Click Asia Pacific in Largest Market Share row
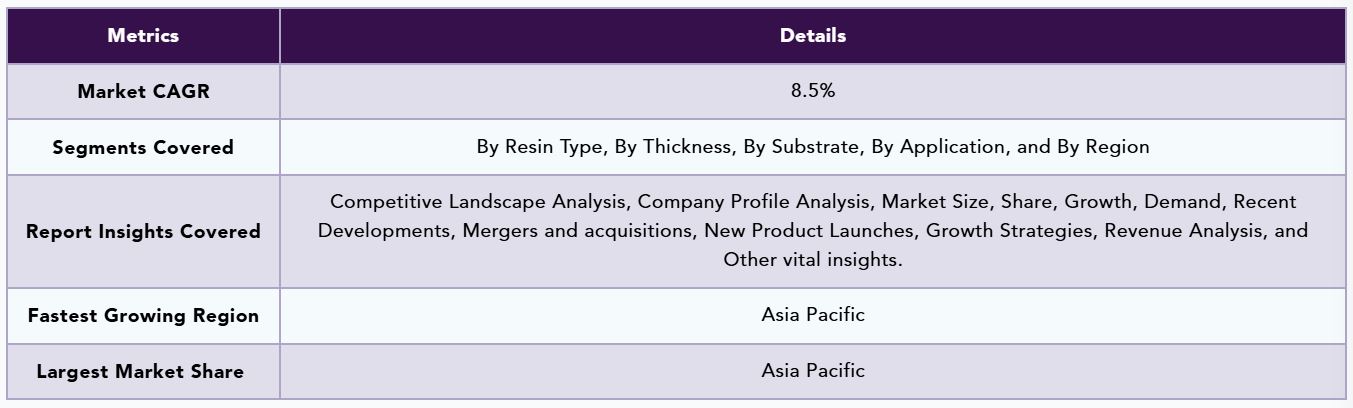 pos(813,371)
